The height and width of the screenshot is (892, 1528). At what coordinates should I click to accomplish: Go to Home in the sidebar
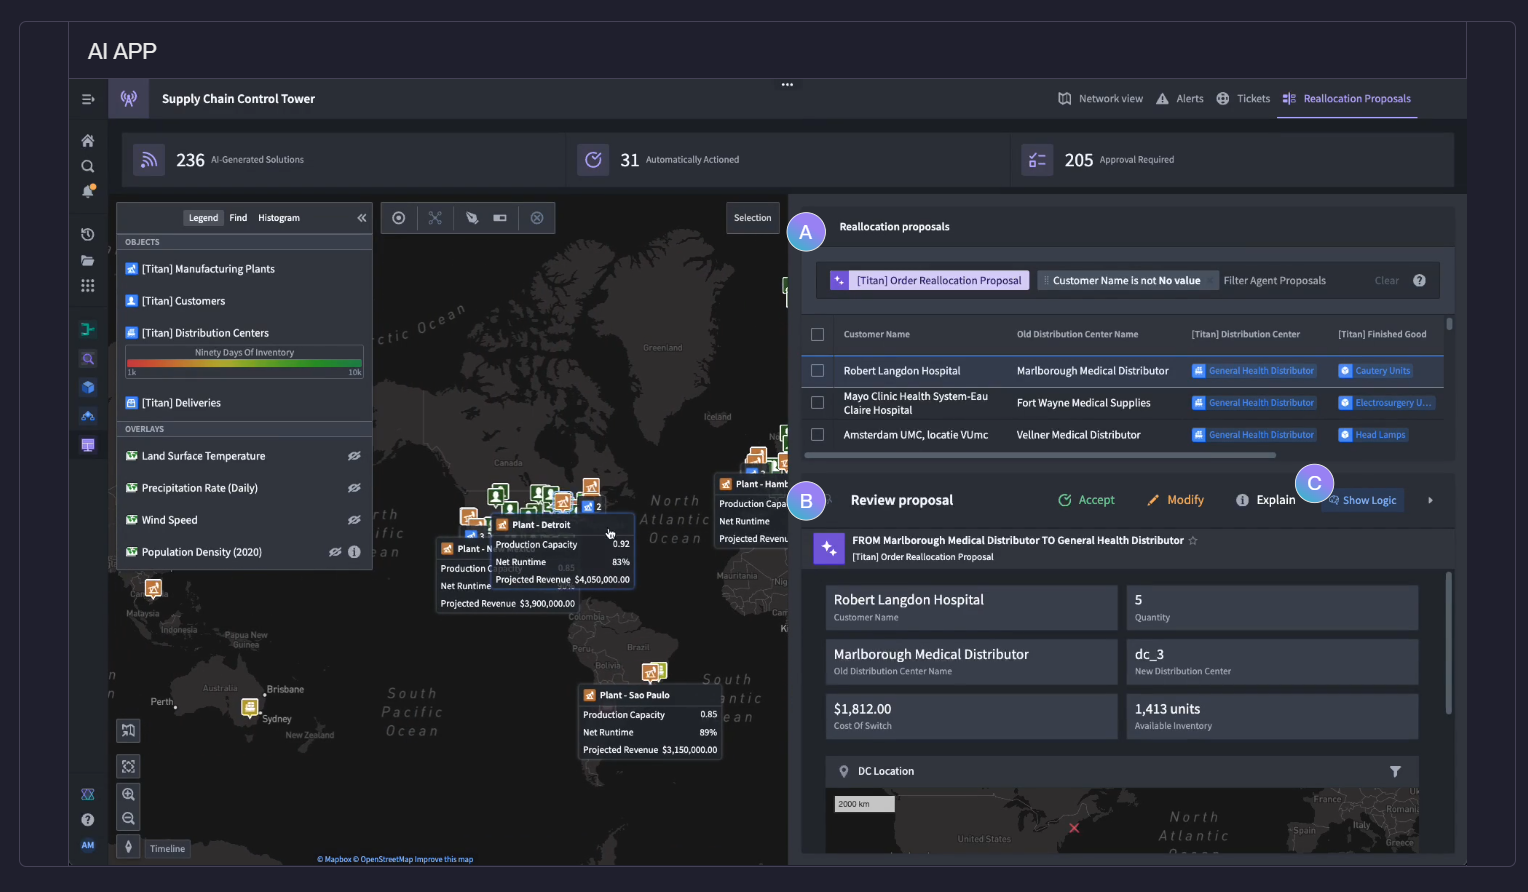pyautogui.click(x=88, y=141)
